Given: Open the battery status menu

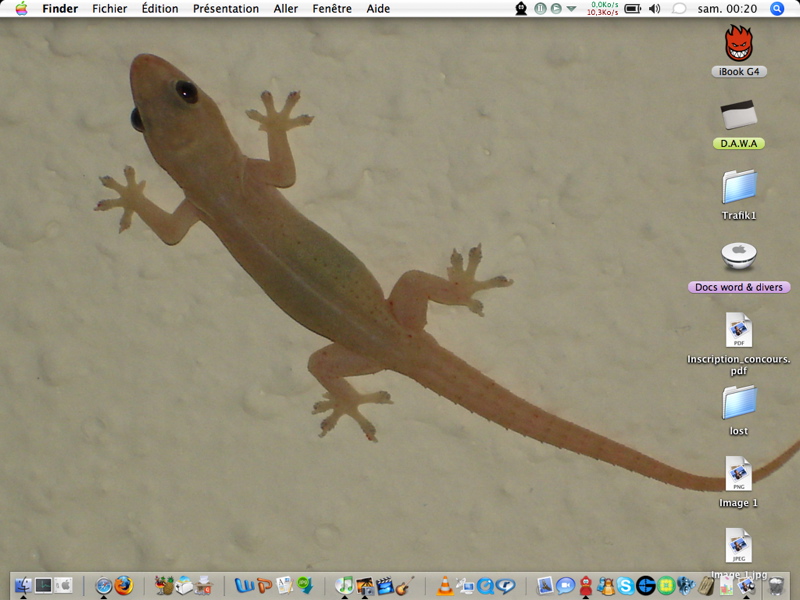Looking at the screenshot, I should tap(633, 9).
